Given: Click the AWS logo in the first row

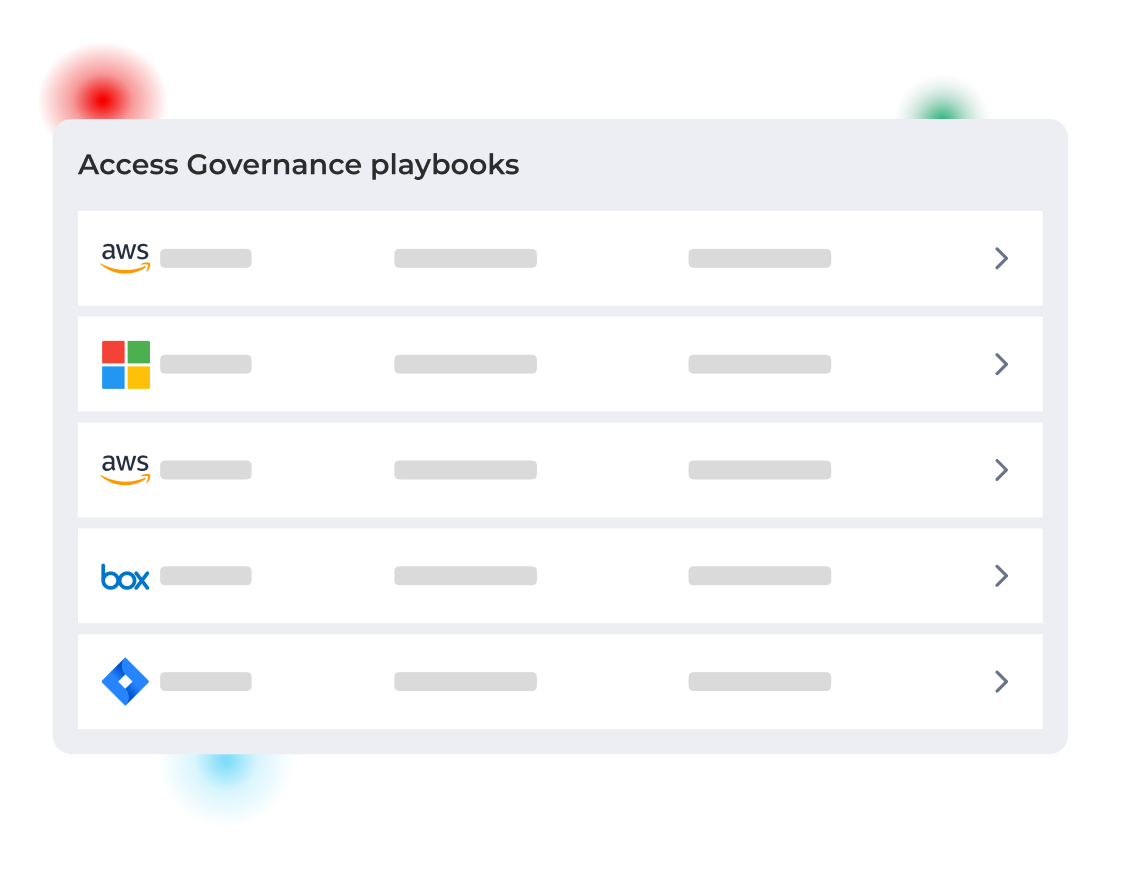Looking at the screenshot, I should click(125, 258).
